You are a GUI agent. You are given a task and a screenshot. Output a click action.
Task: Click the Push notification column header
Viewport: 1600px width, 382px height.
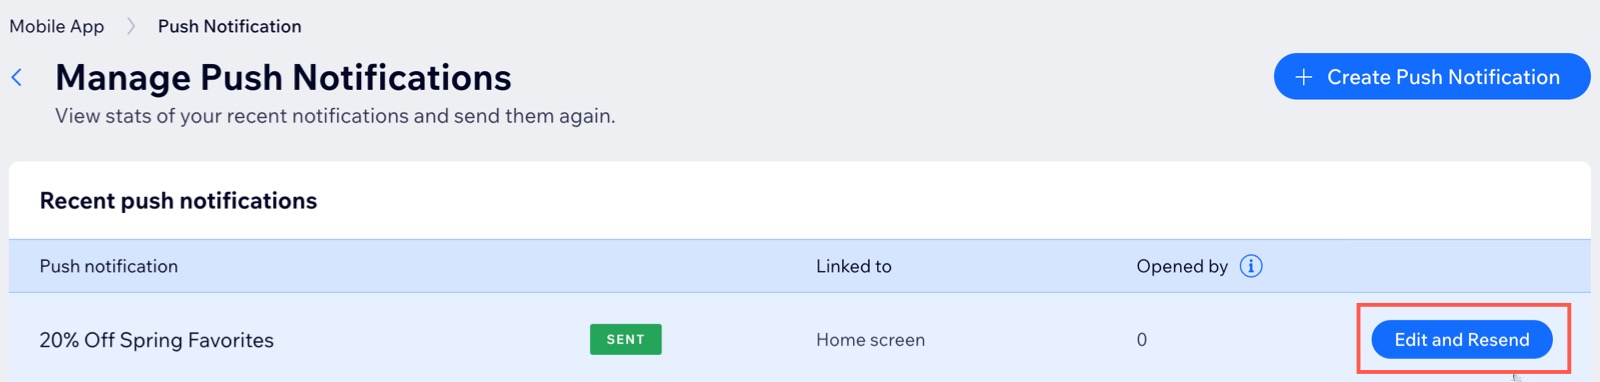pyautogui.click(x=109, y=266)
